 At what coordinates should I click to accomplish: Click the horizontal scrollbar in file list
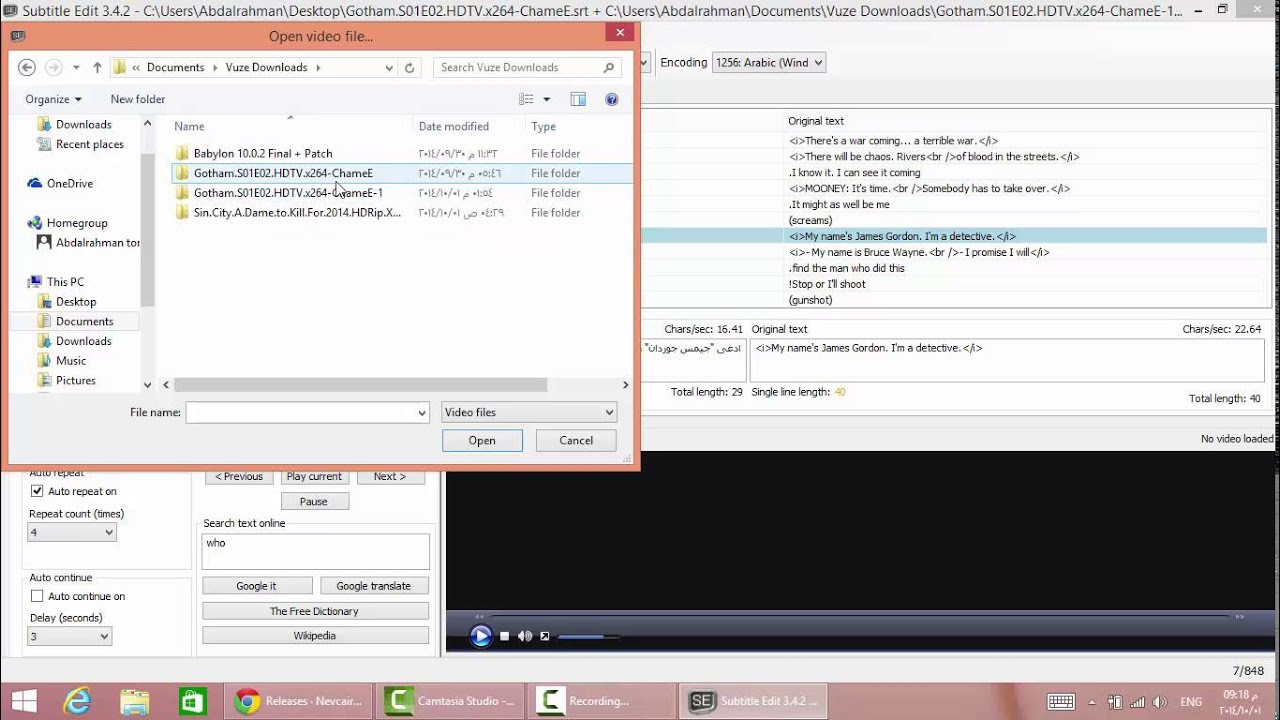click(360, 384)
